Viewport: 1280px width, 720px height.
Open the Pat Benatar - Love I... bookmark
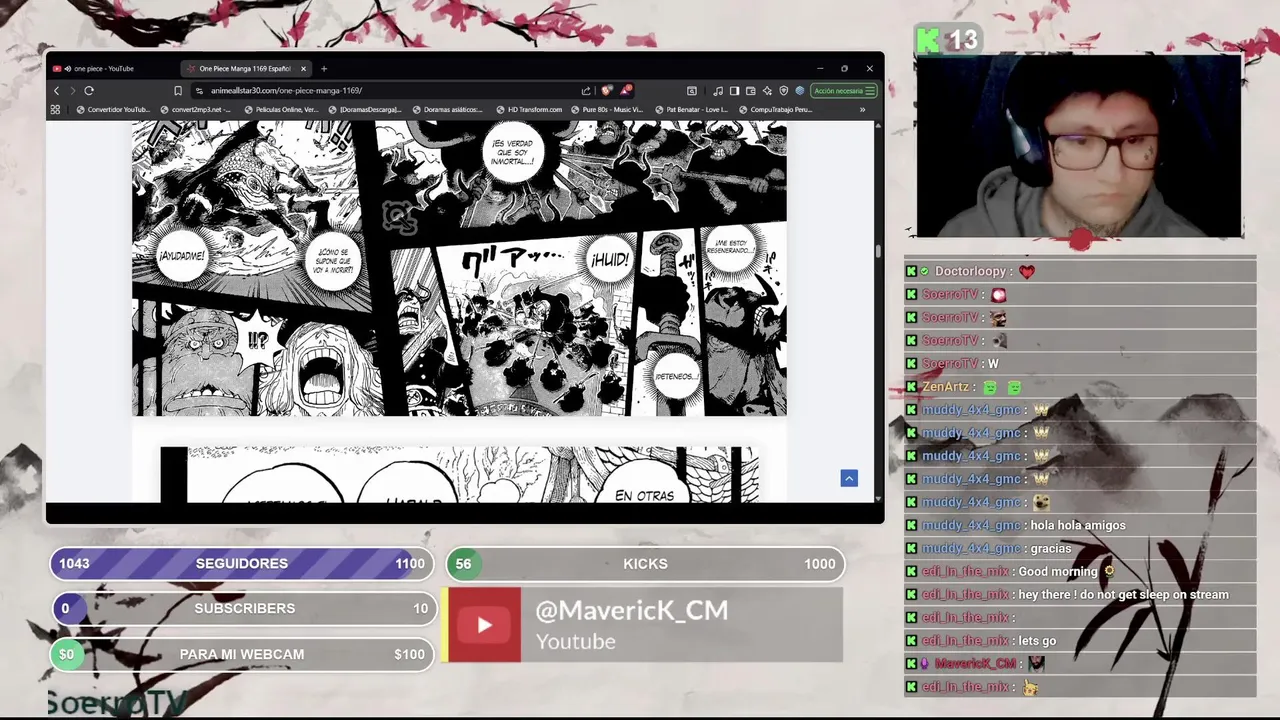click(692, 109)
